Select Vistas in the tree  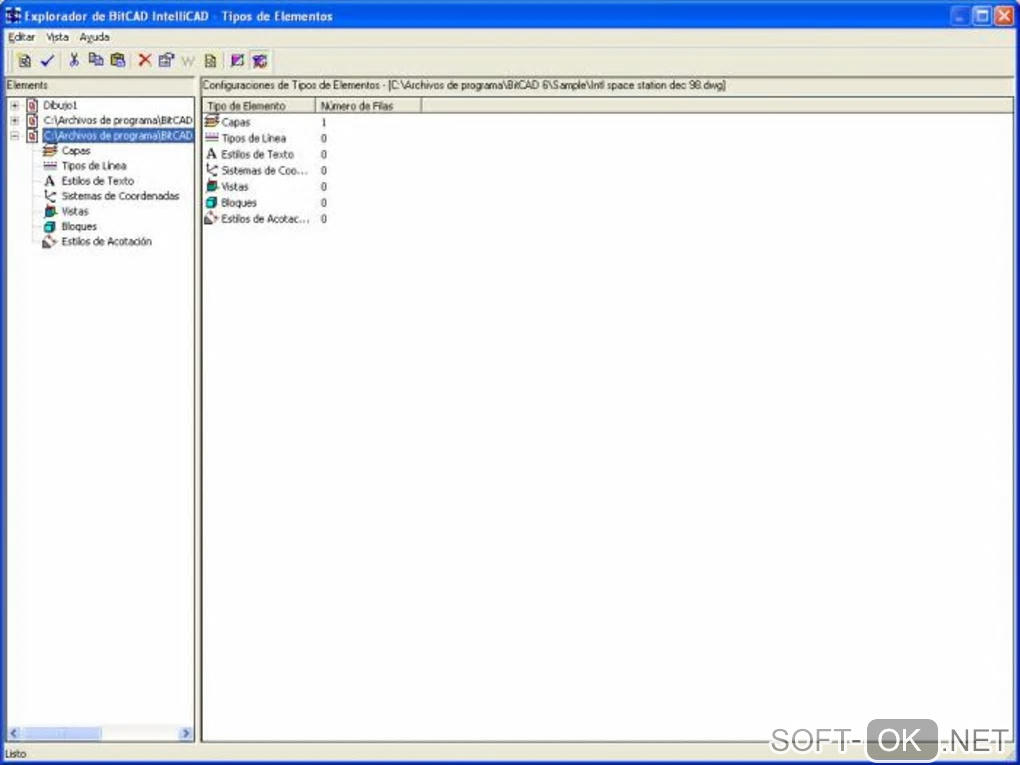75,211
